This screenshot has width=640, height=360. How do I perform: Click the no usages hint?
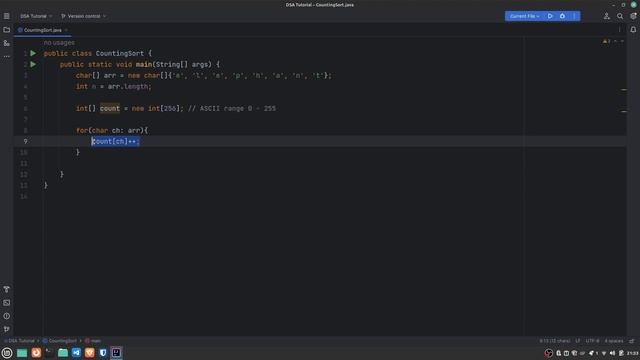59,42
